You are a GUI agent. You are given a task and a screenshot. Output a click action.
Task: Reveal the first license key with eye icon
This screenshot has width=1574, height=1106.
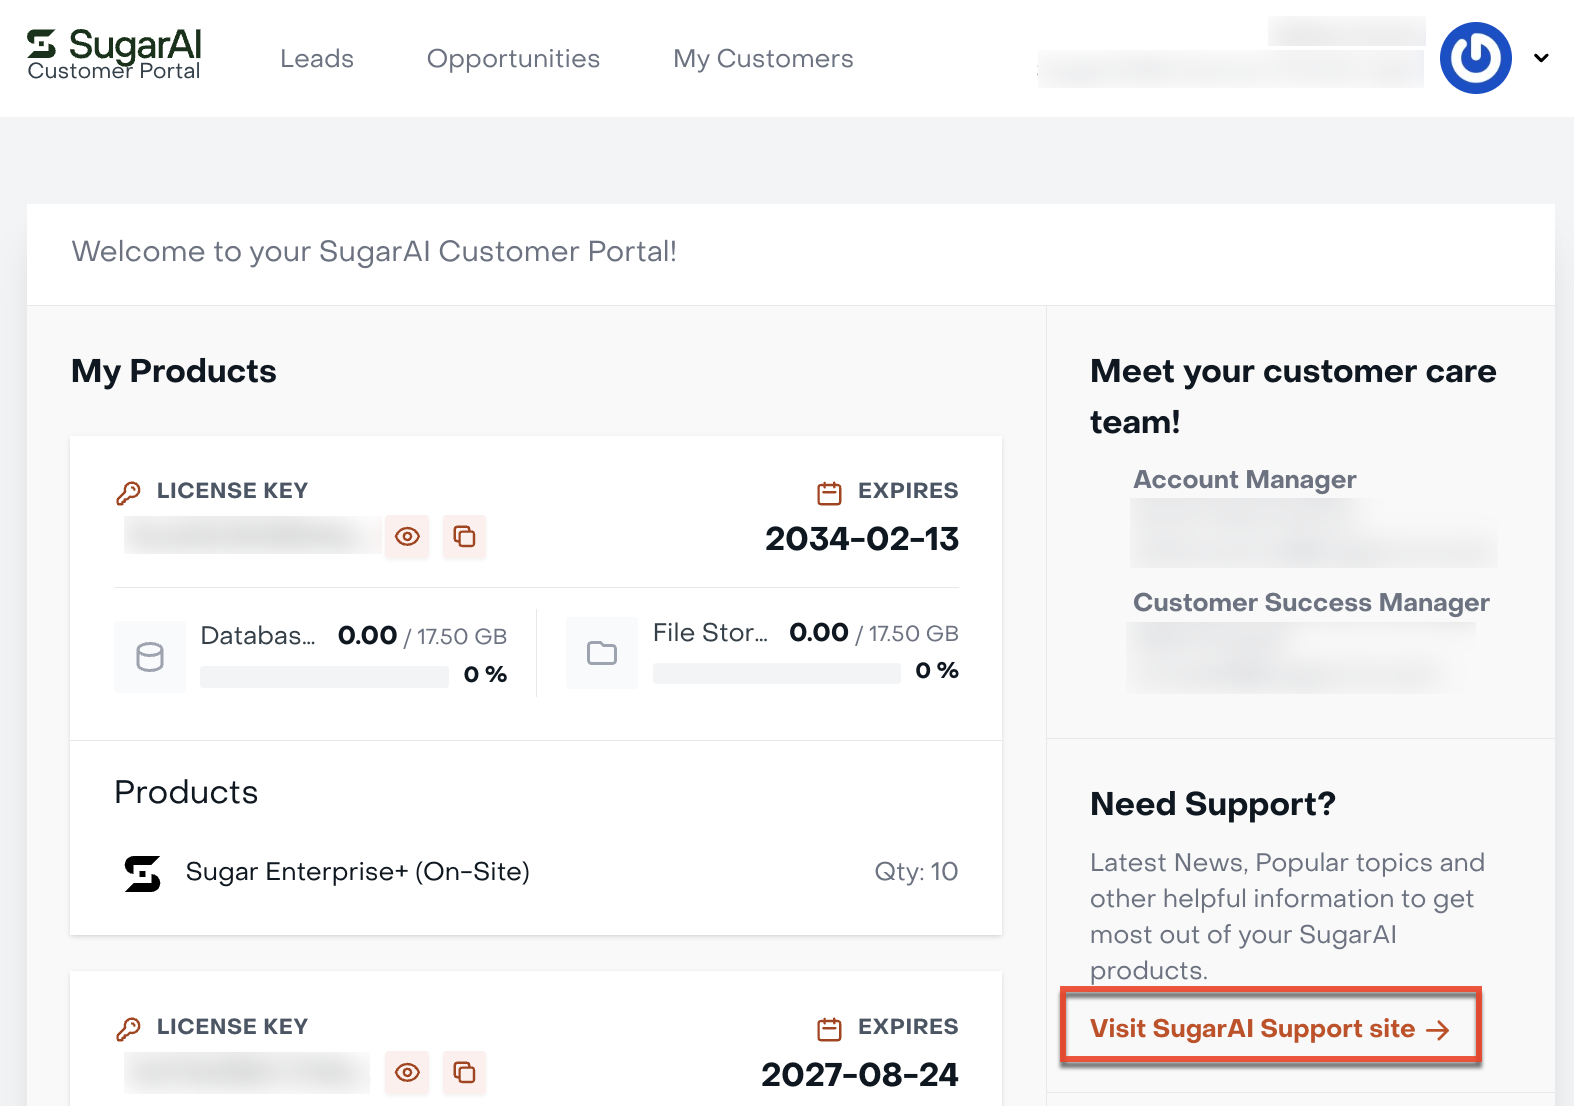(407, 537)
